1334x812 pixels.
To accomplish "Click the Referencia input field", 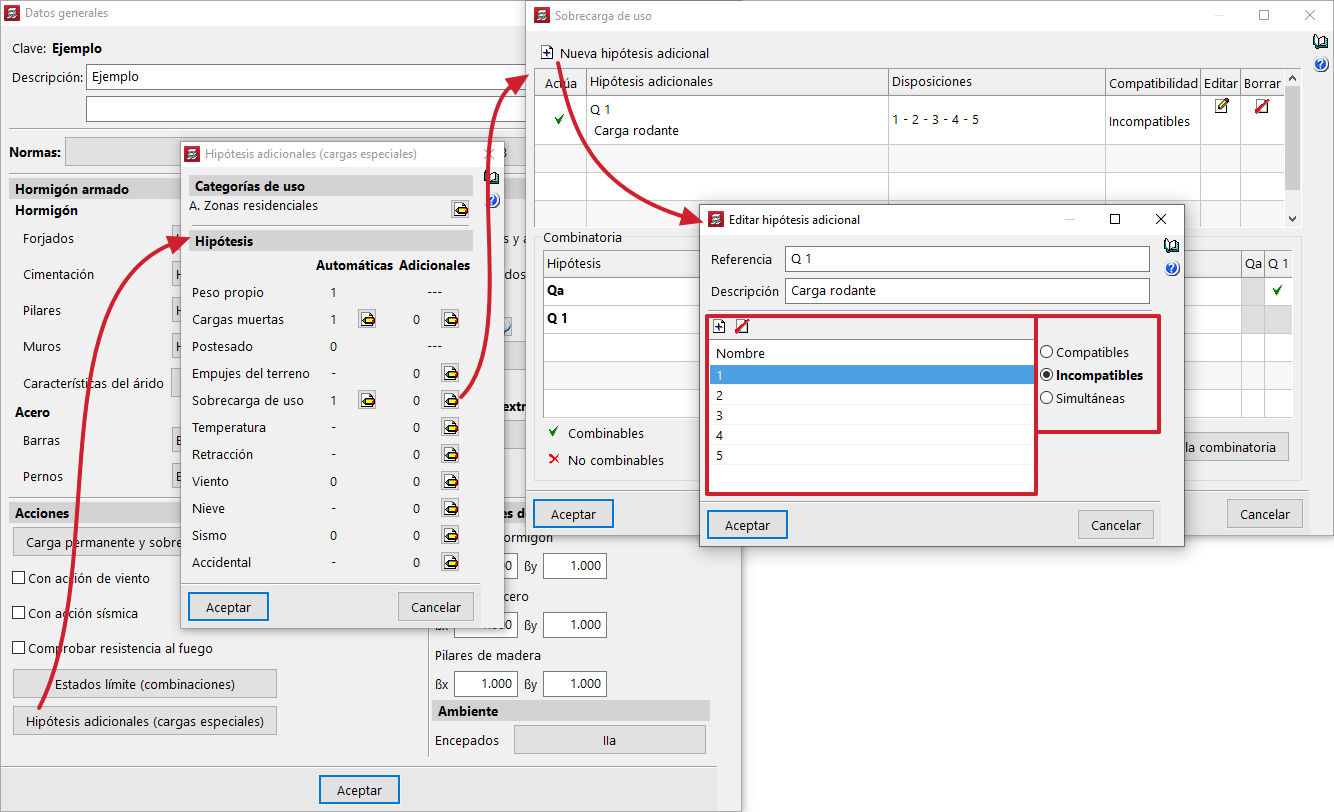I will coord(966,259).
